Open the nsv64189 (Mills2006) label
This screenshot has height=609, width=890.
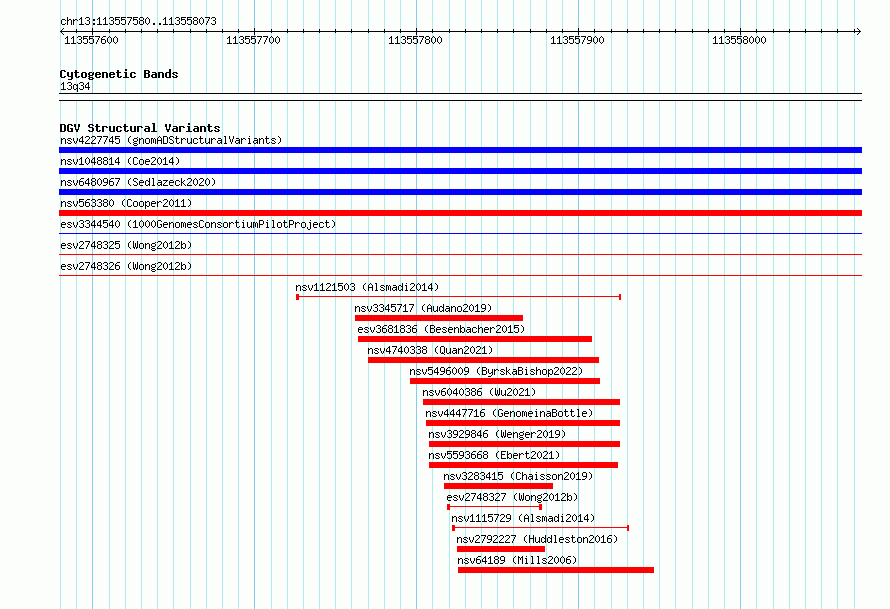tap(517, 560)
